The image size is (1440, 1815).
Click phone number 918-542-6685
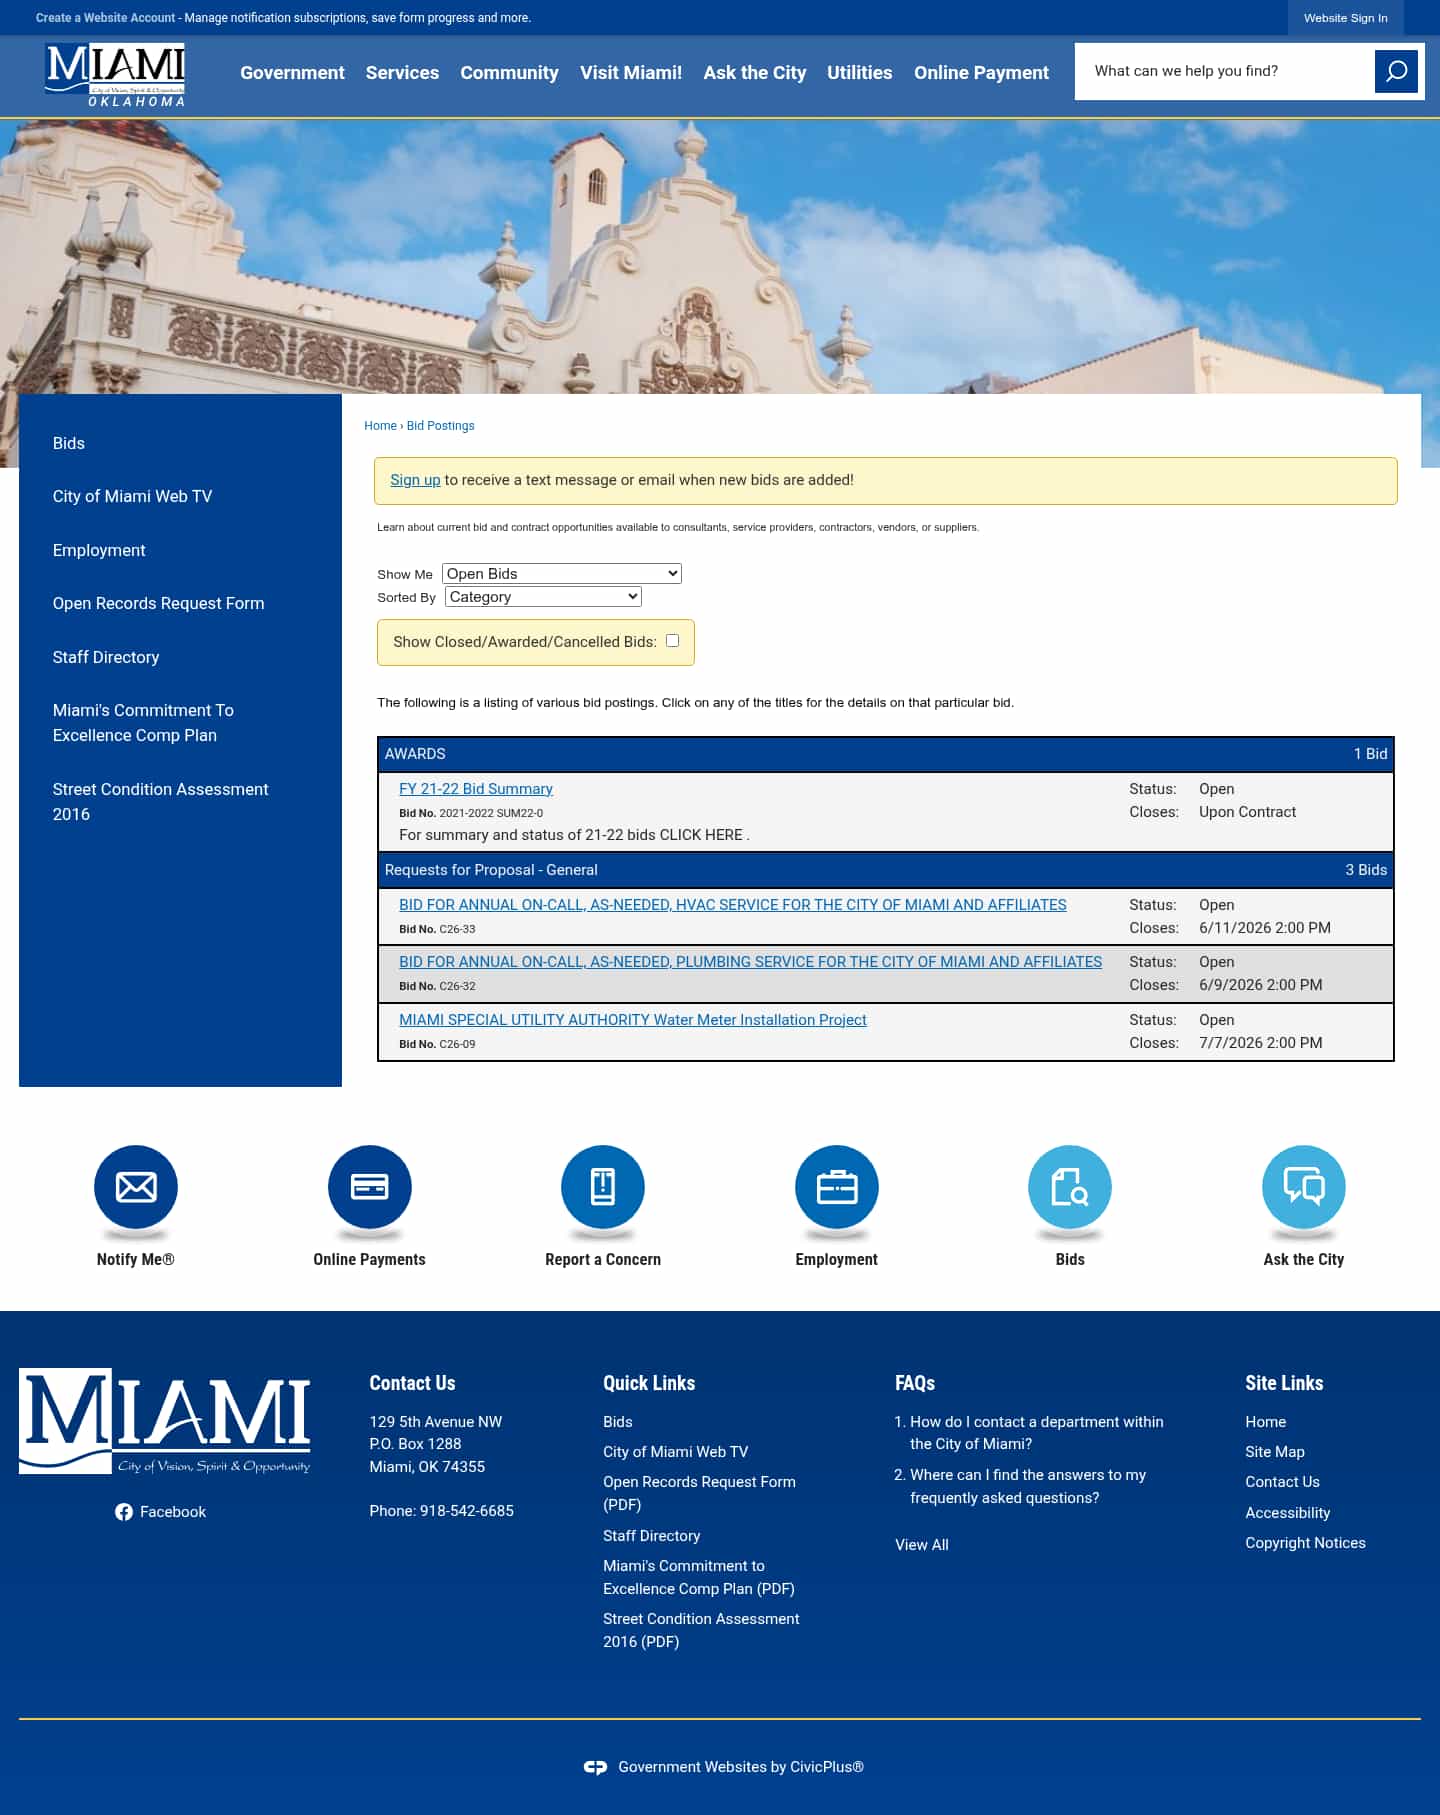(467, 1511)
